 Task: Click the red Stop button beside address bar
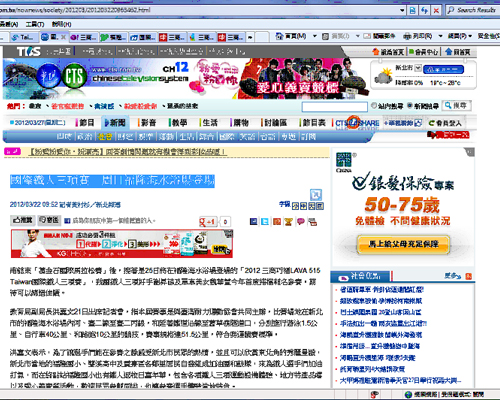(x=436, y=10)
